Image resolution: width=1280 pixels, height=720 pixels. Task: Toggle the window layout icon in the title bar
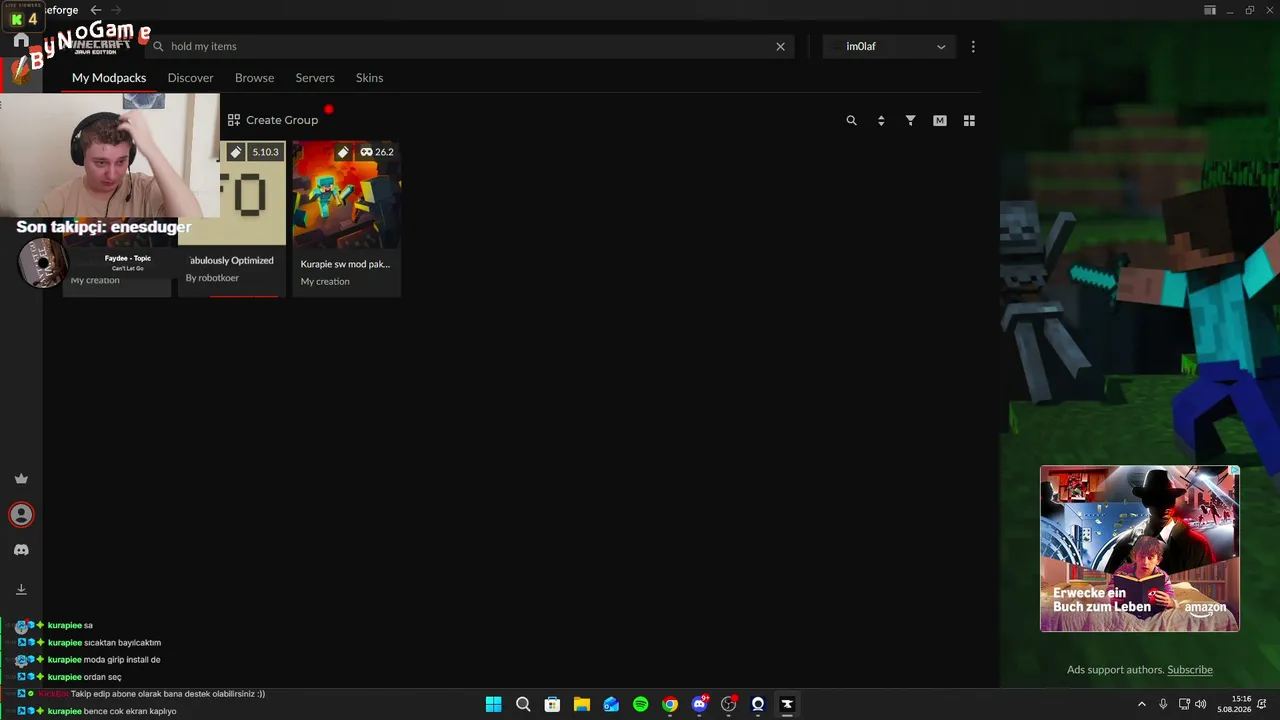tap(1210, 10)
